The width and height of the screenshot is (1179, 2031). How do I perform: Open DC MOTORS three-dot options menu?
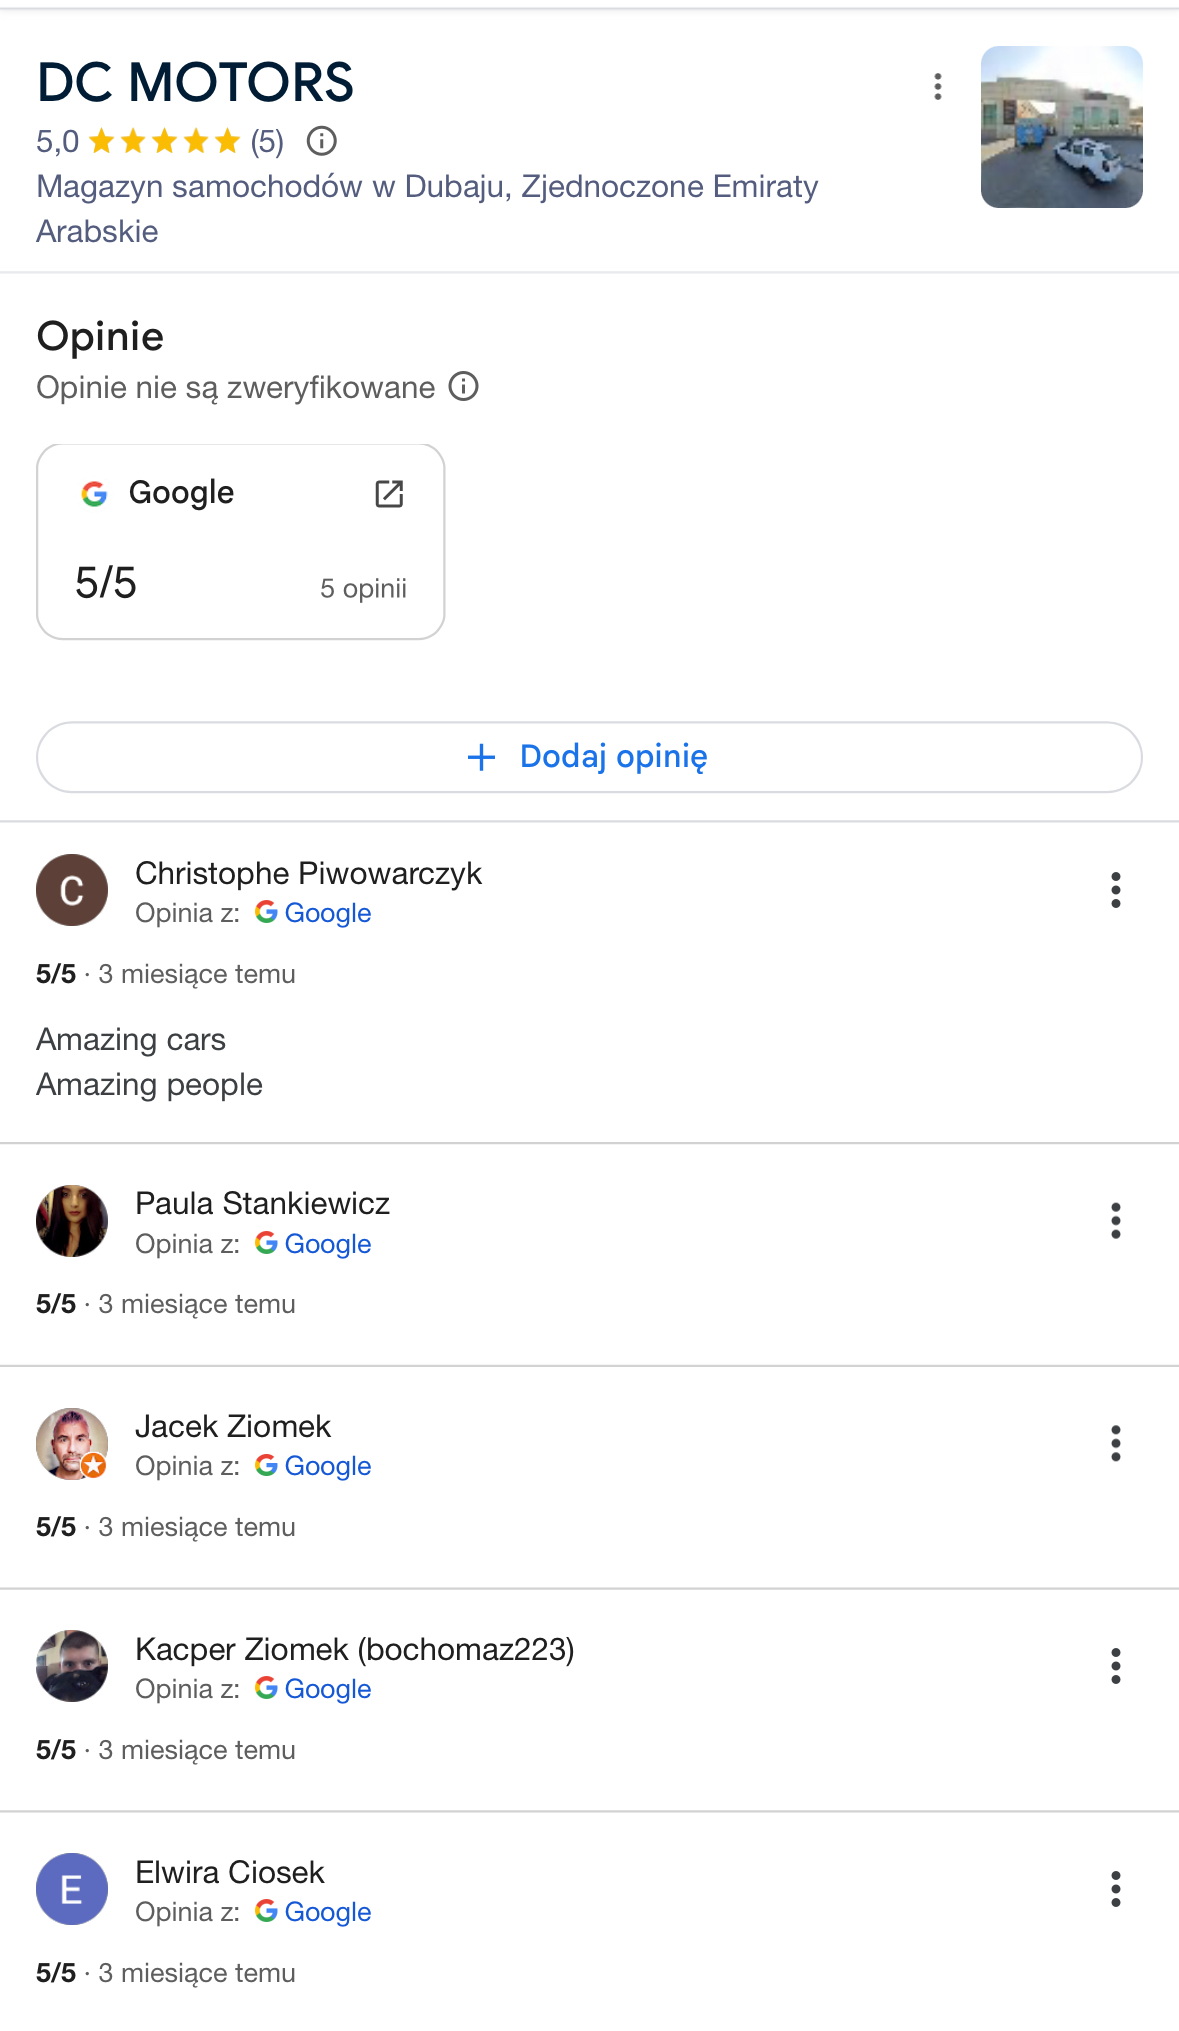click(x=937, y=87)
